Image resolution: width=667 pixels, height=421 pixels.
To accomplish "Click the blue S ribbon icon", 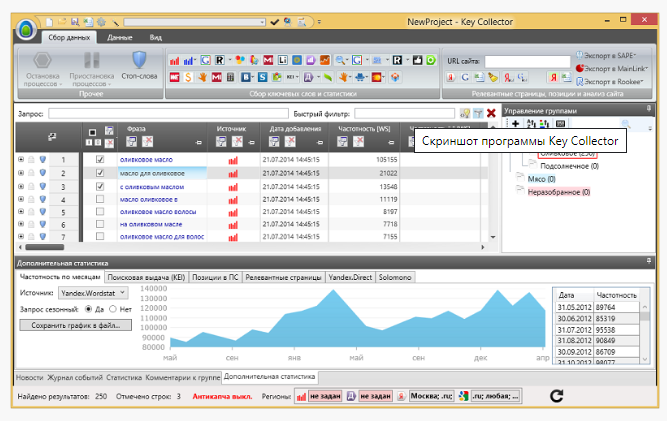I will point(262,77).
